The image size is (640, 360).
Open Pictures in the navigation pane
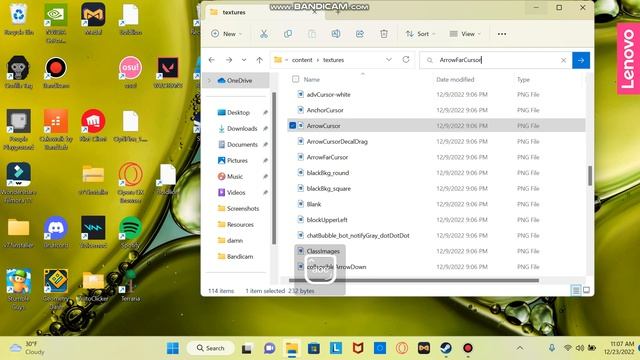click(237, 160)
